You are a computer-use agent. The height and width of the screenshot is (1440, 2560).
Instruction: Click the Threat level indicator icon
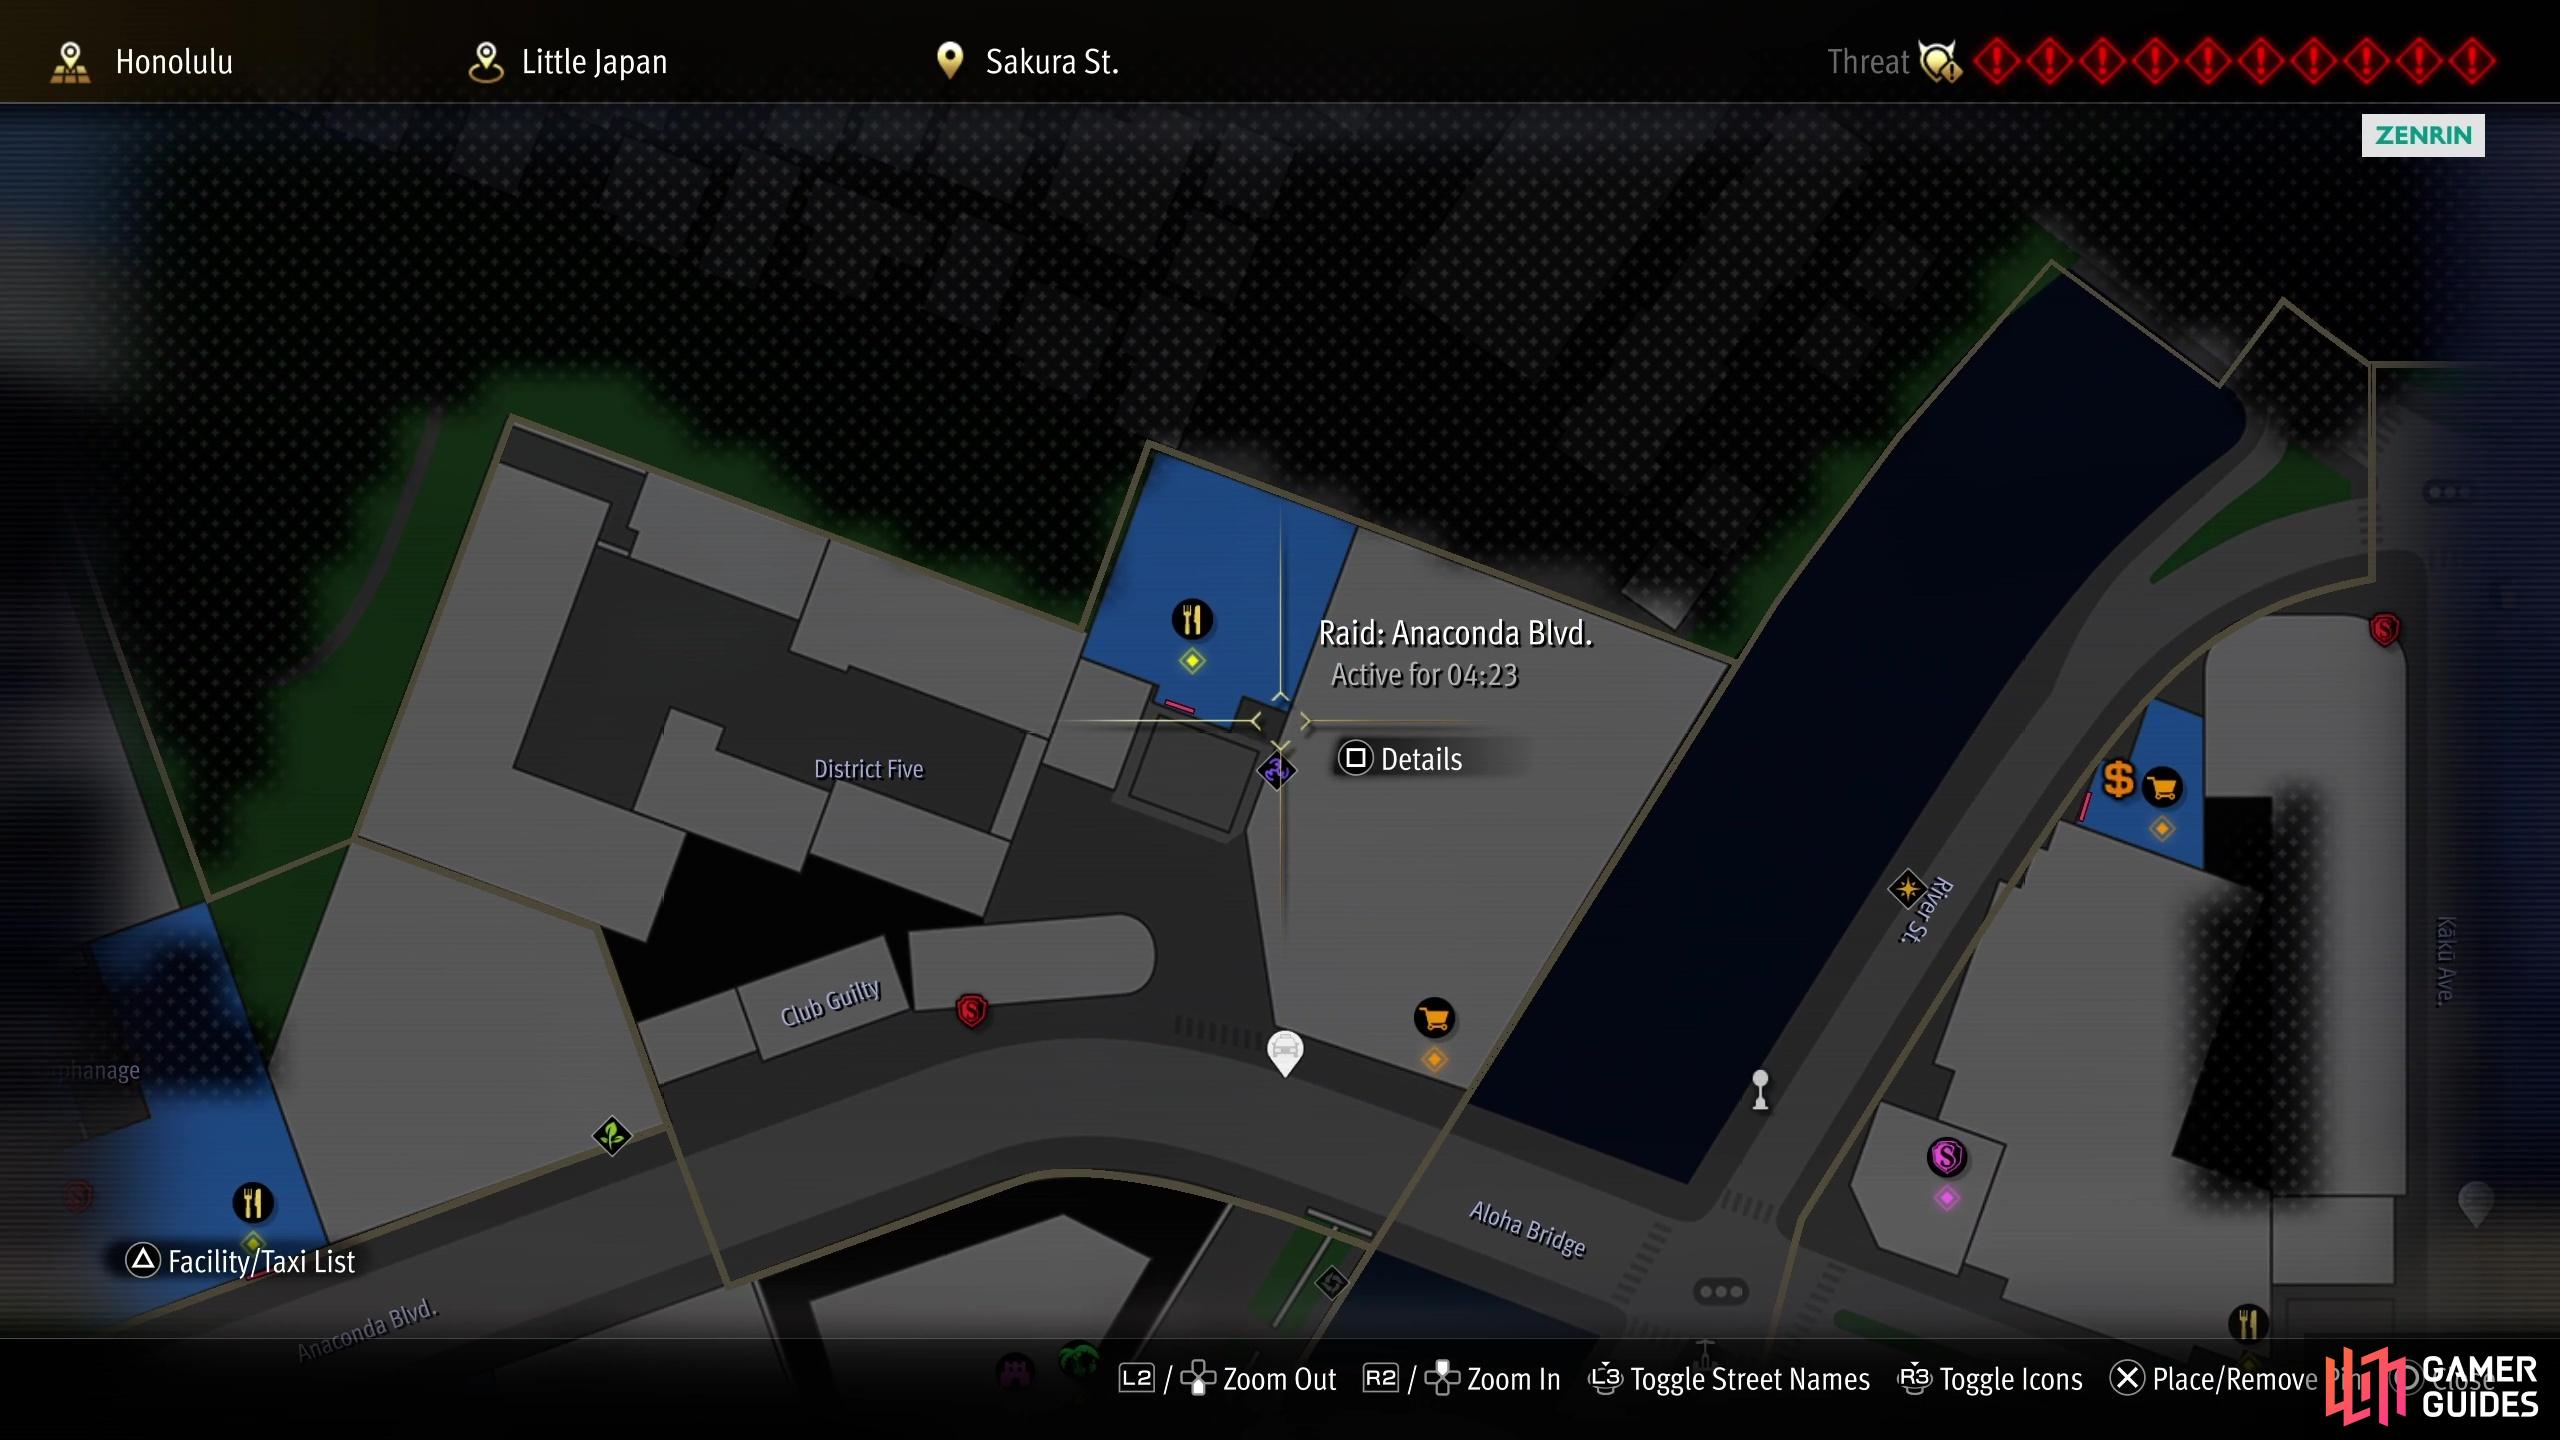pyautogui.click(x=1940, y=62)
